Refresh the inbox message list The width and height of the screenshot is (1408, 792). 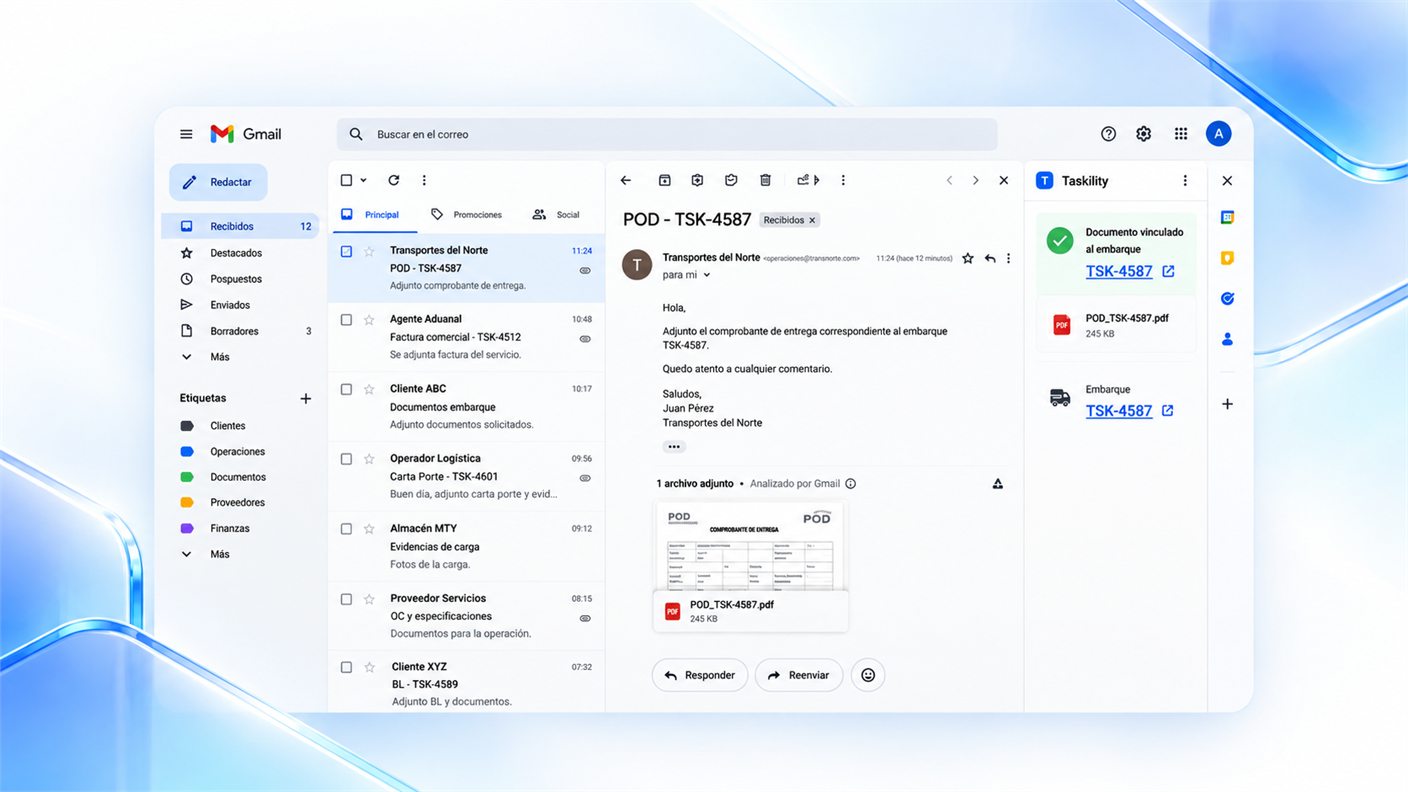click(394, 180)
